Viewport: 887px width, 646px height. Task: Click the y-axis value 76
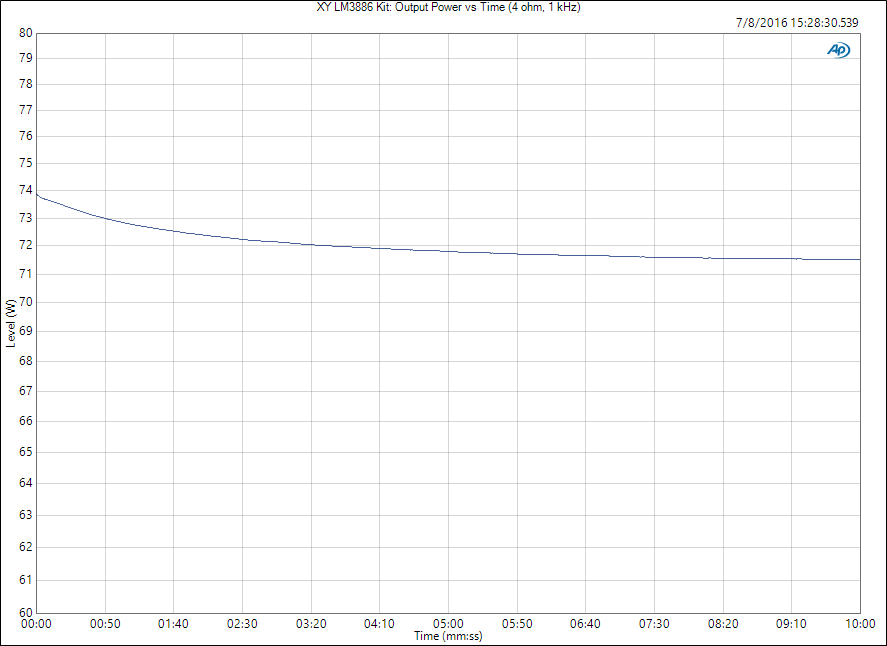pyautogui.click(x=25, y=136)
